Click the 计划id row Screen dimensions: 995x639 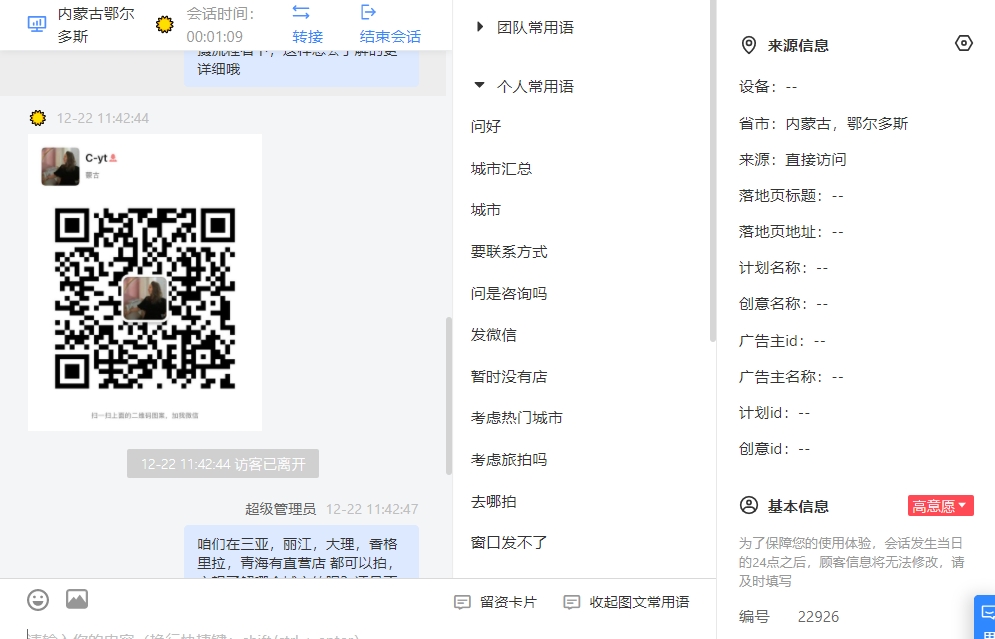tap(774, 413)
